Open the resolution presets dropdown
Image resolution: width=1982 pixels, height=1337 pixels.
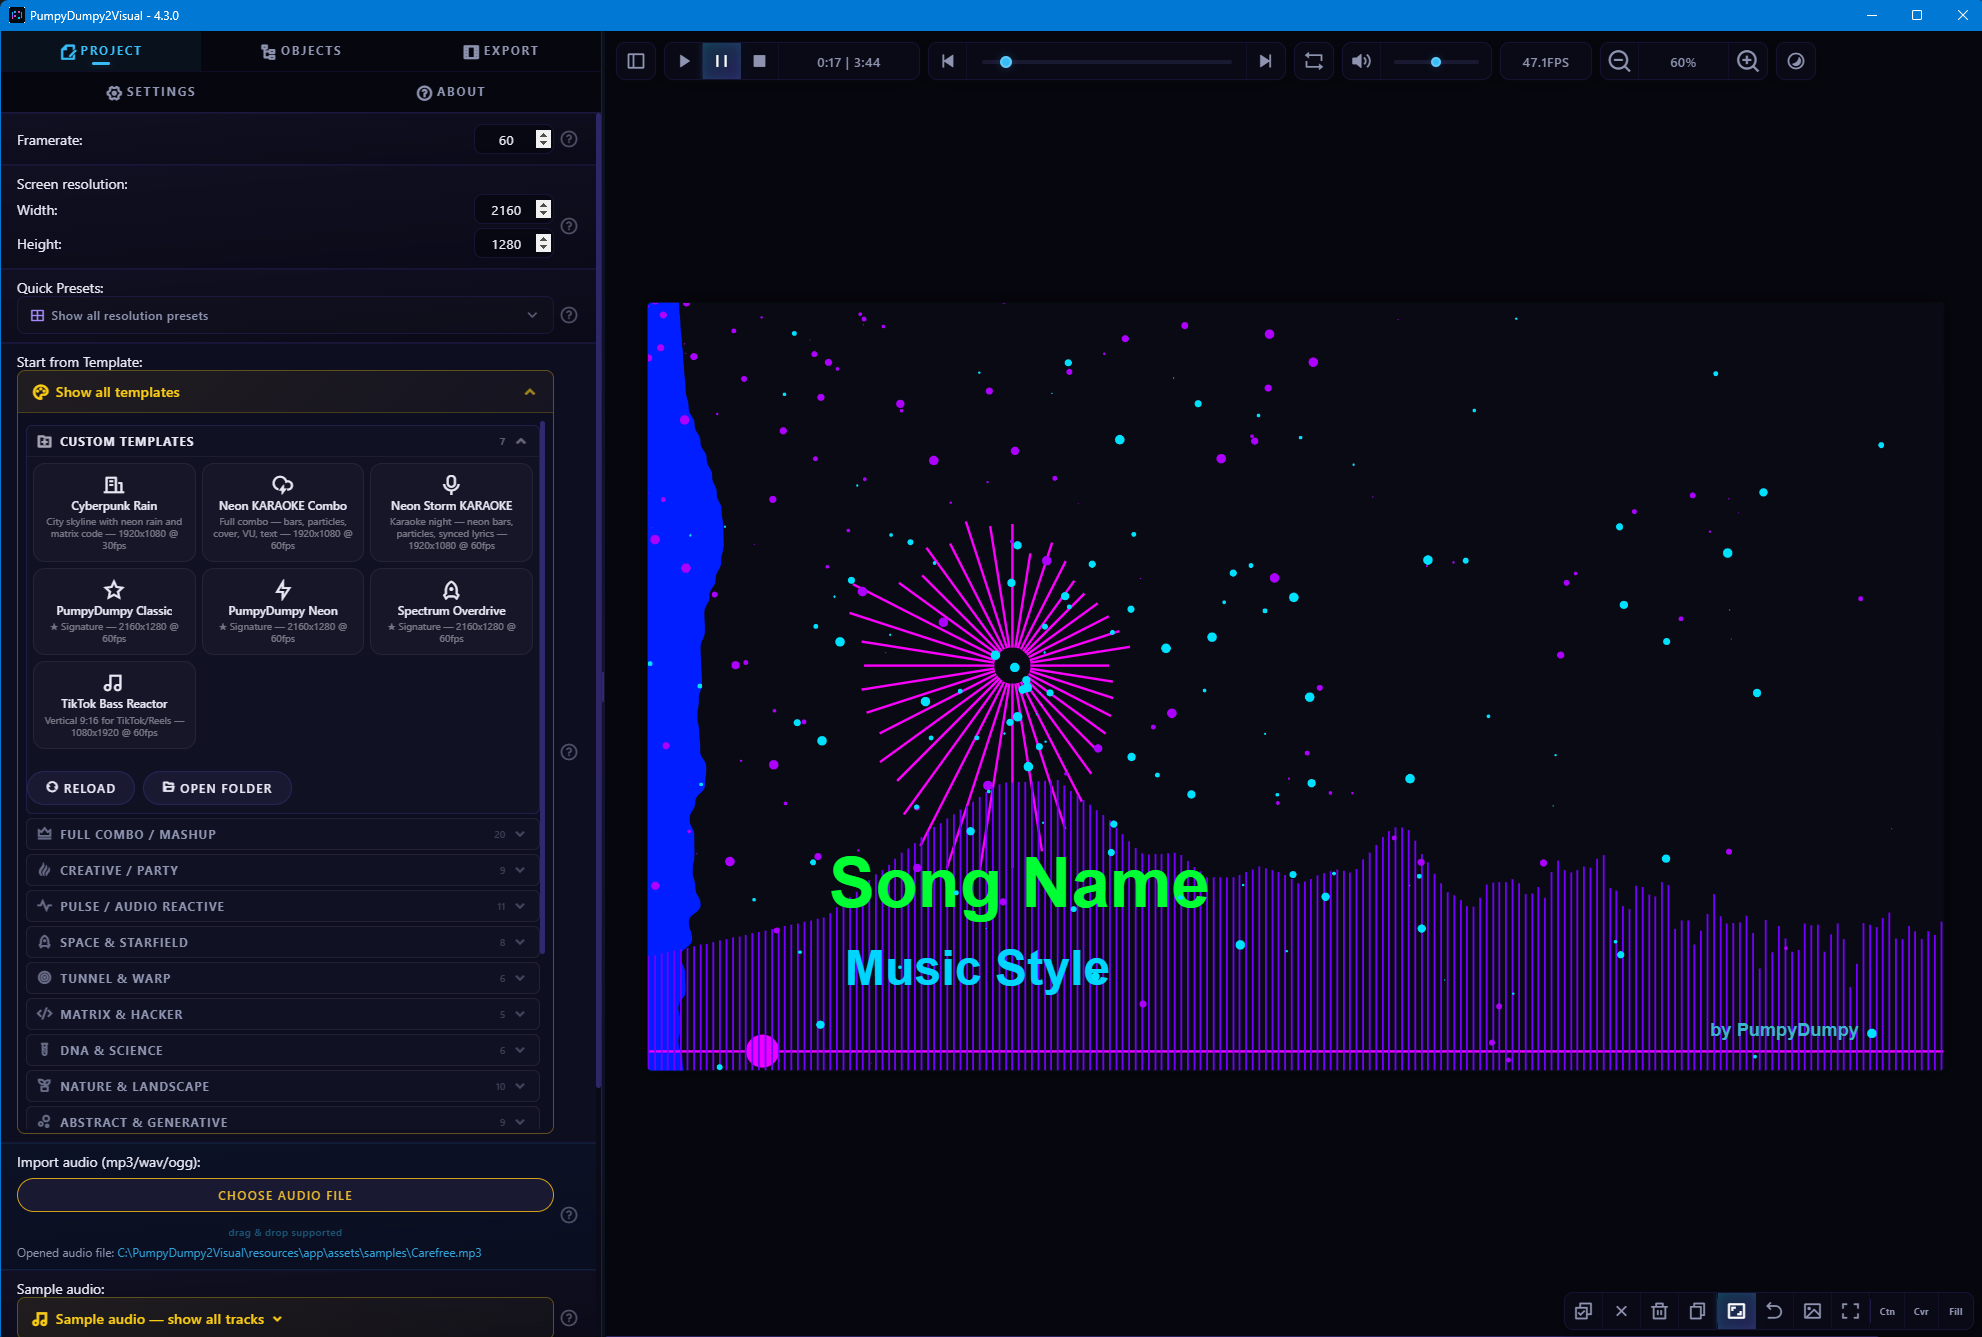click(x=285, y=315)
